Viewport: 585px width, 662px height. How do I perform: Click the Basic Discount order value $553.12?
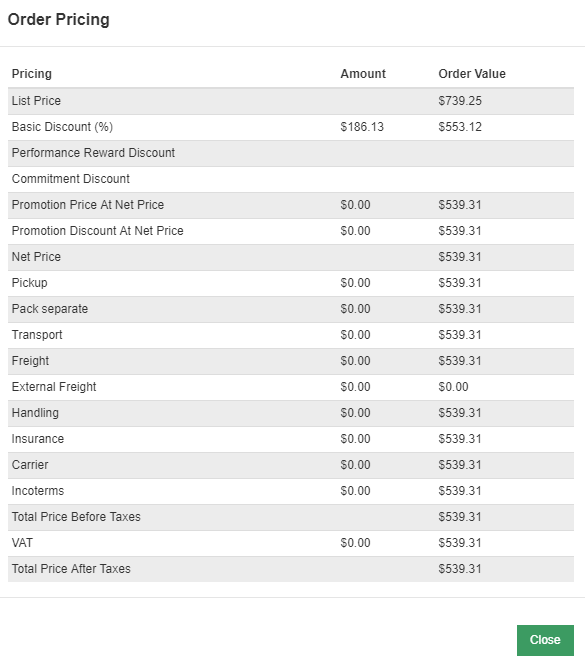coord(460,127)
